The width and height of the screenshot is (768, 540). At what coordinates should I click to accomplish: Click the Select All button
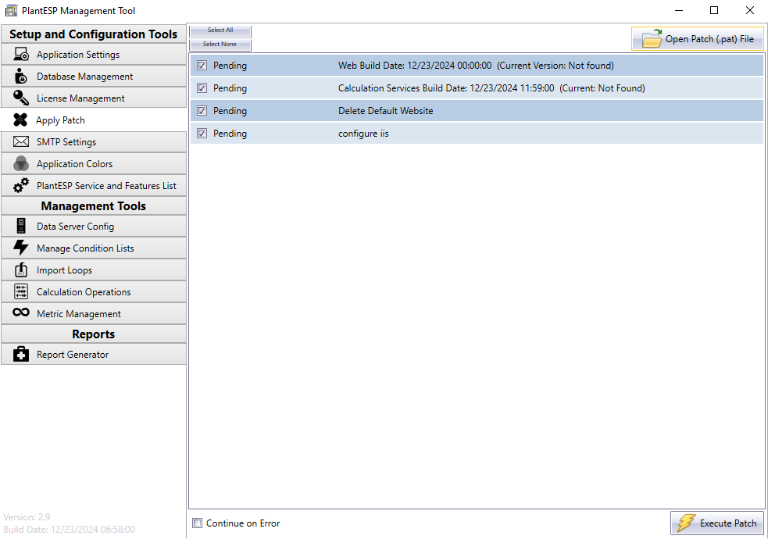tap(220, 30)
